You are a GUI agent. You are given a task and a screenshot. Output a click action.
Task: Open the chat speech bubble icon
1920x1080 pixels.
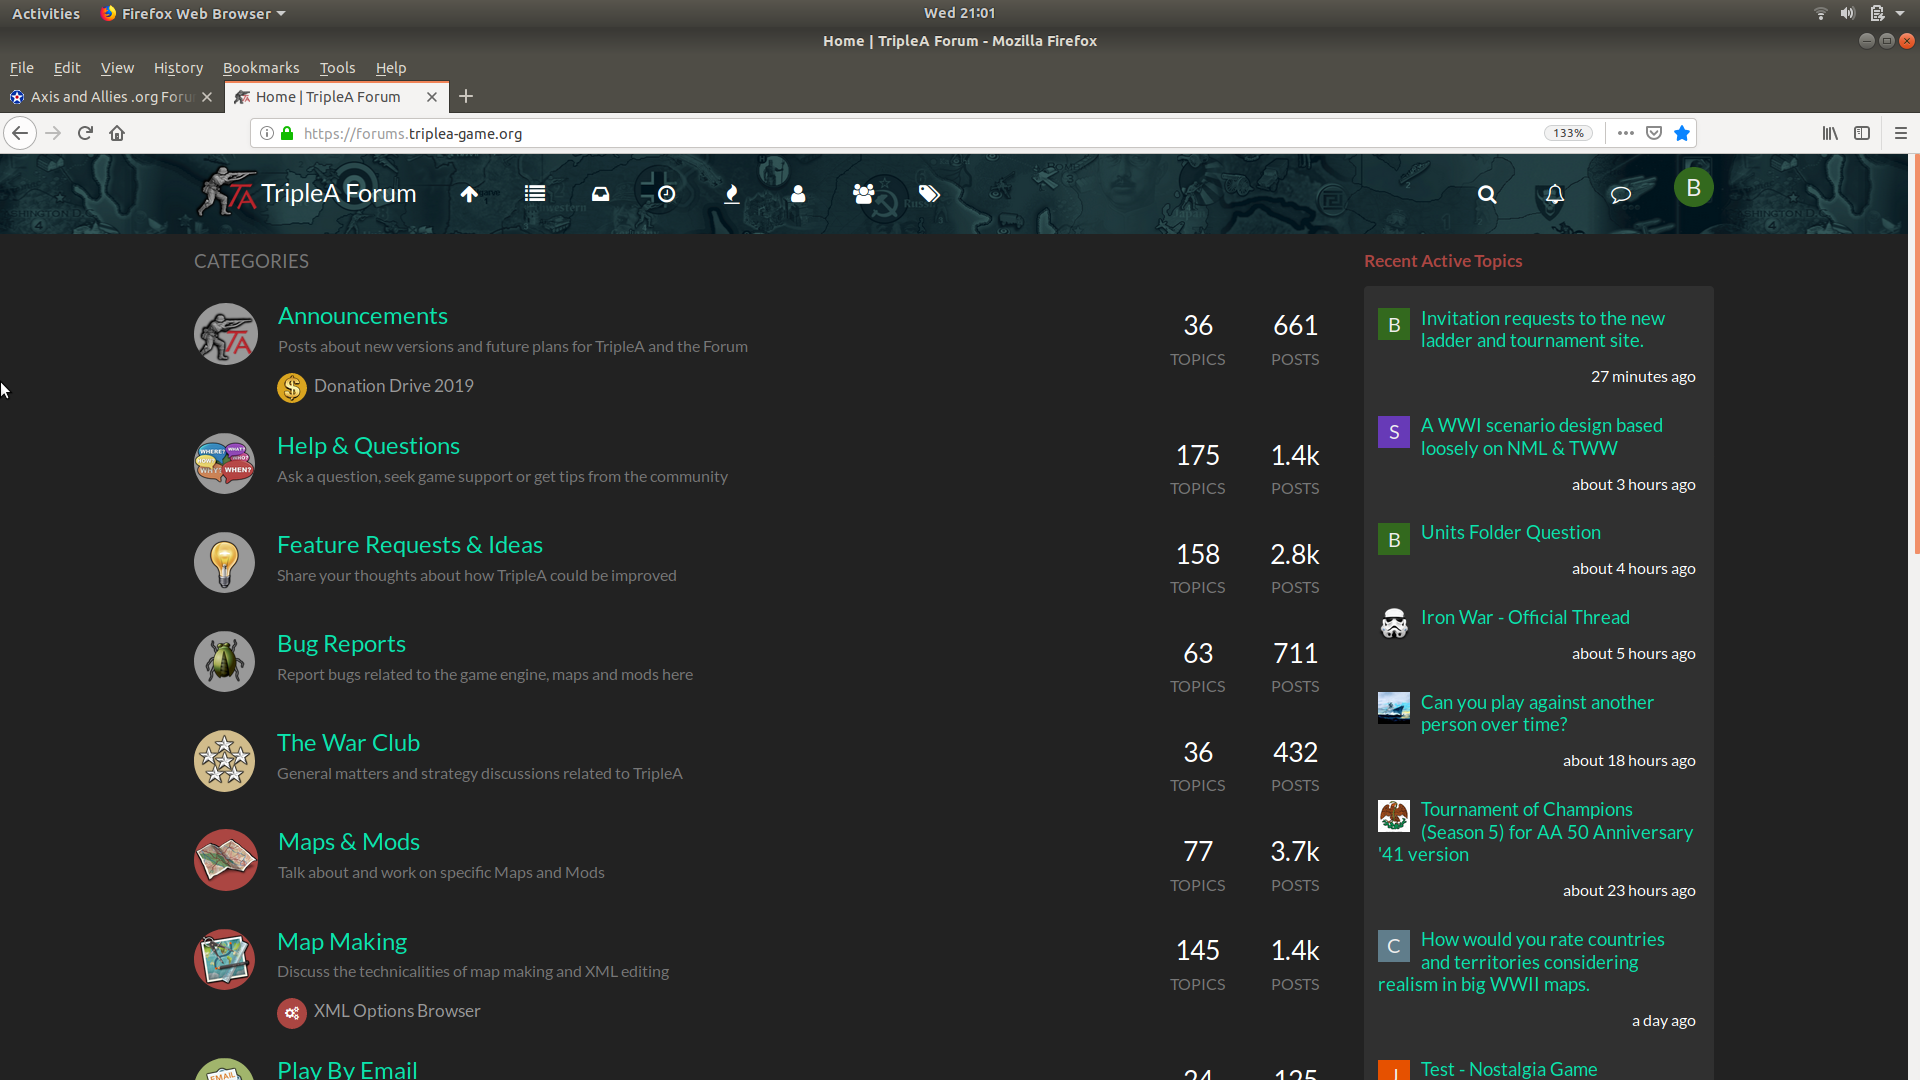click(1621, 194)
